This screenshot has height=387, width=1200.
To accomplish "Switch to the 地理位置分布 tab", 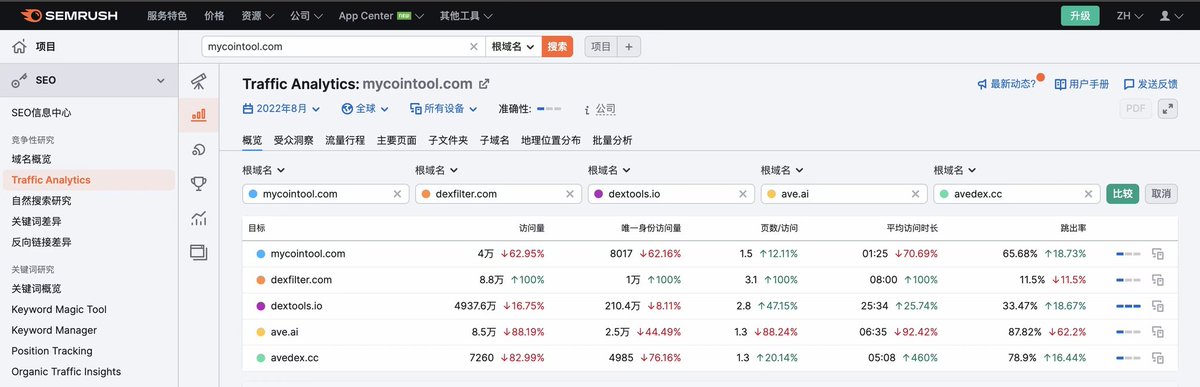I will click(551, 140).
